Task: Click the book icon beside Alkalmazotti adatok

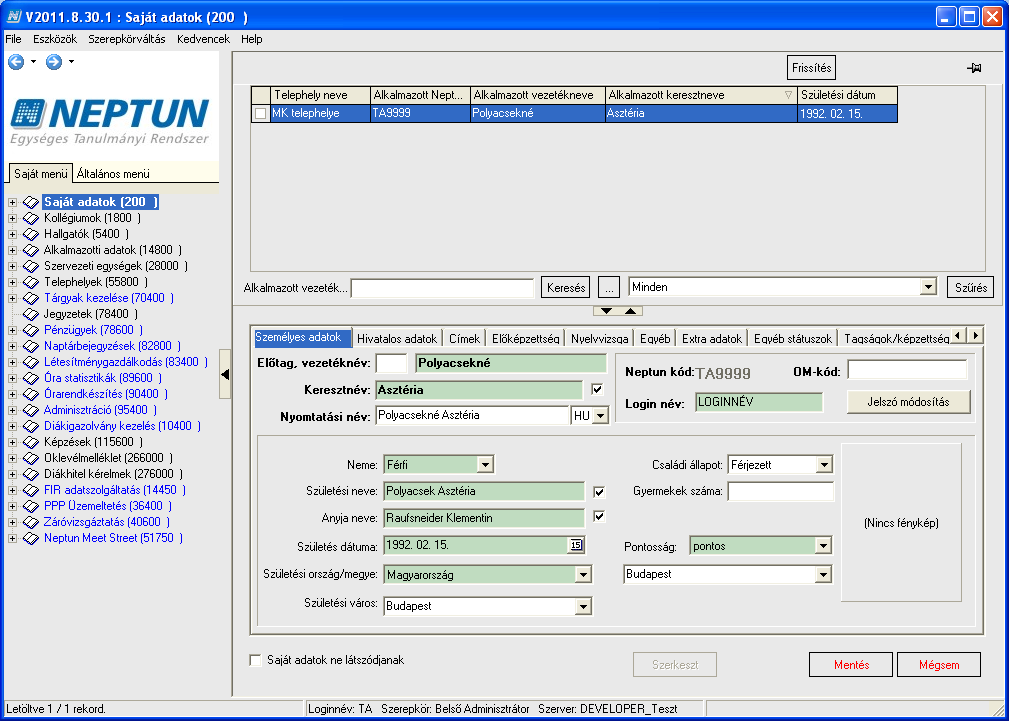Action: (x=31, y=250)
